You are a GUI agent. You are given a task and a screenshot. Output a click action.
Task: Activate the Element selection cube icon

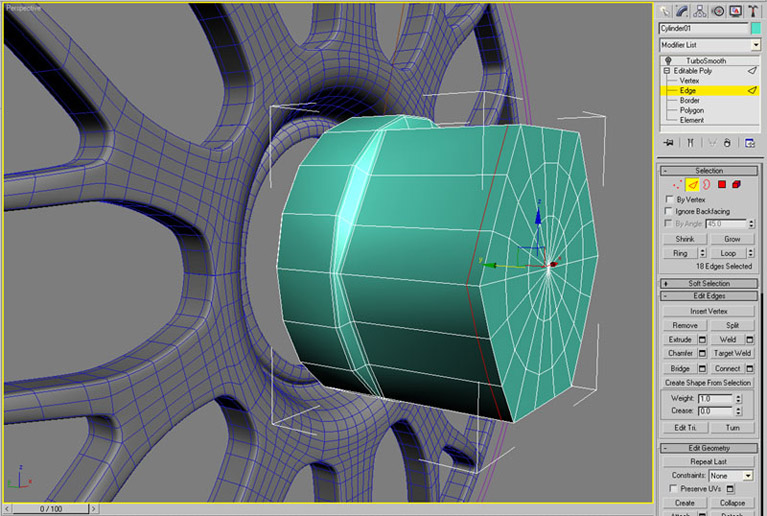(736, 185)
